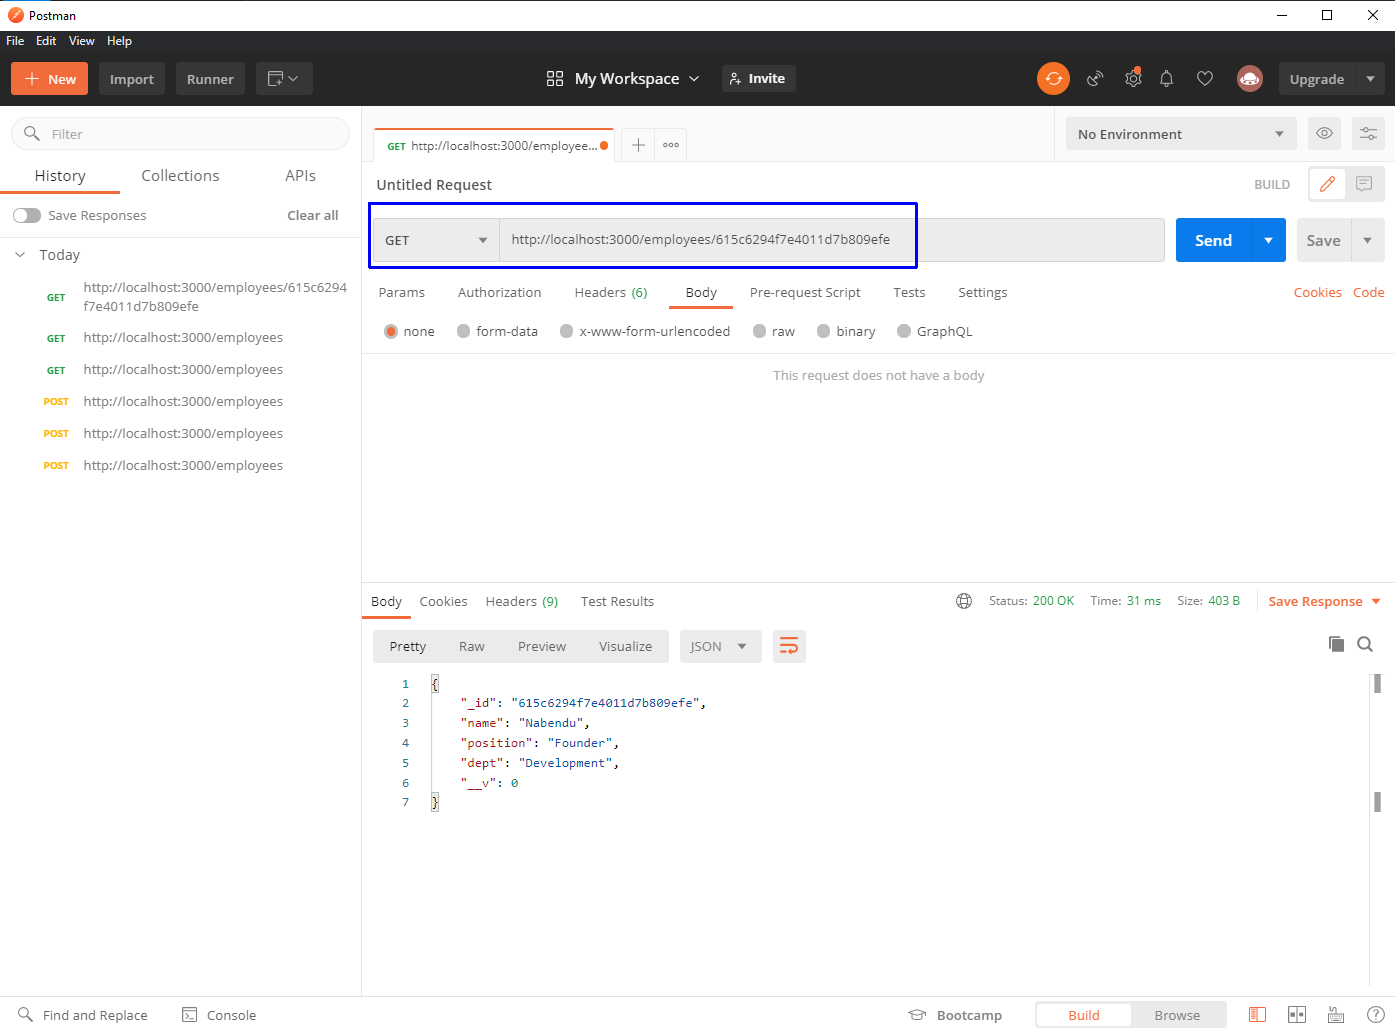Open the Upgrade dropdown arrow

(x=1370, y=79)
